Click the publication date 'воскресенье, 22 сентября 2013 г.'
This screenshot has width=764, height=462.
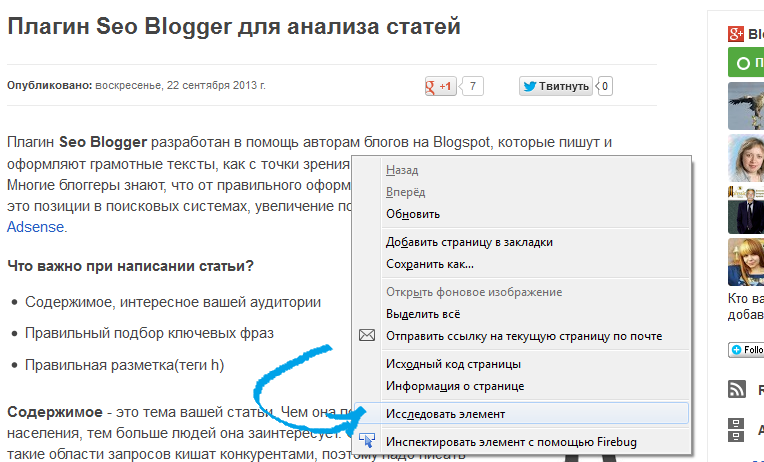(x=180, y=86)
